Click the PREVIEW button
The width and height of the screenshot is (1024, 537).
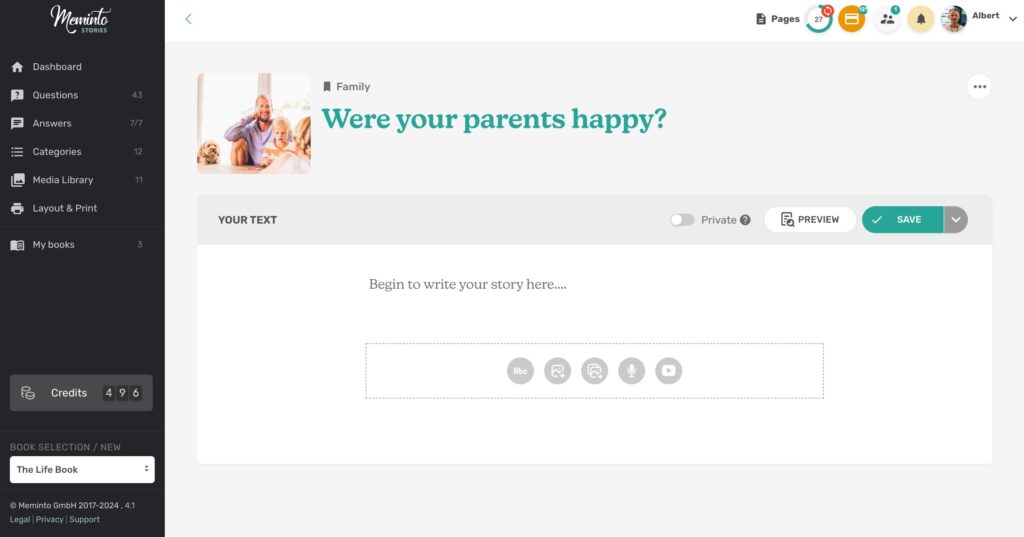pyautogui.click(x=810, y=220)
